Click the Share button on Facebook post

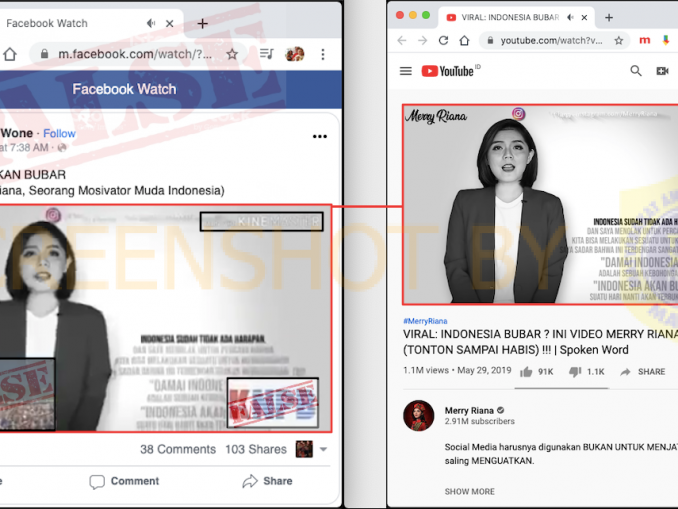tap(267, 481)
